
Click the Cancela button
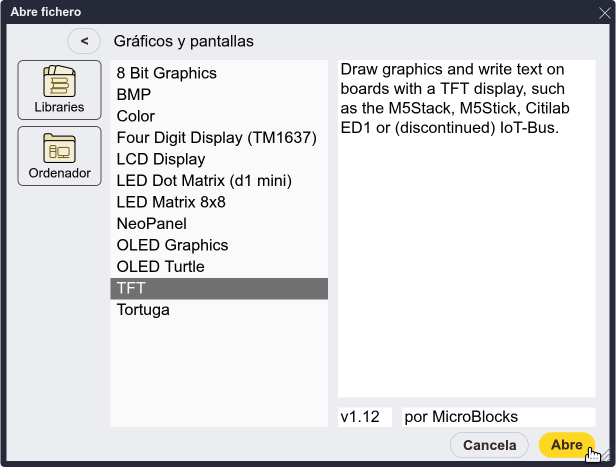point(489,445)
